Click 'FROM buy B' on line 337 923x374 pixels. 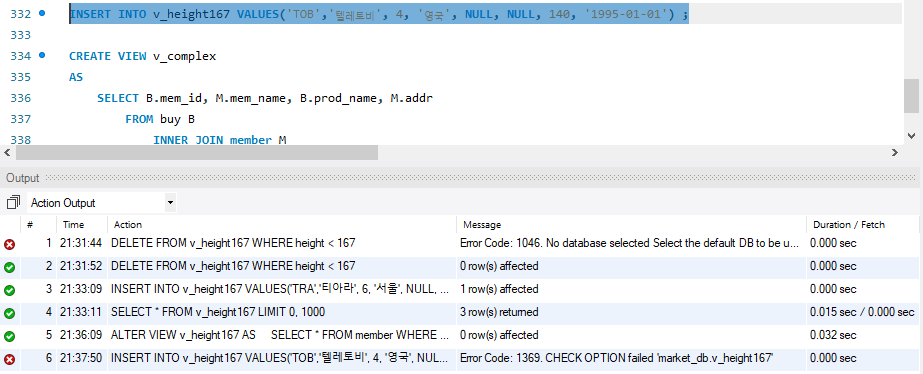coord(160,120)
